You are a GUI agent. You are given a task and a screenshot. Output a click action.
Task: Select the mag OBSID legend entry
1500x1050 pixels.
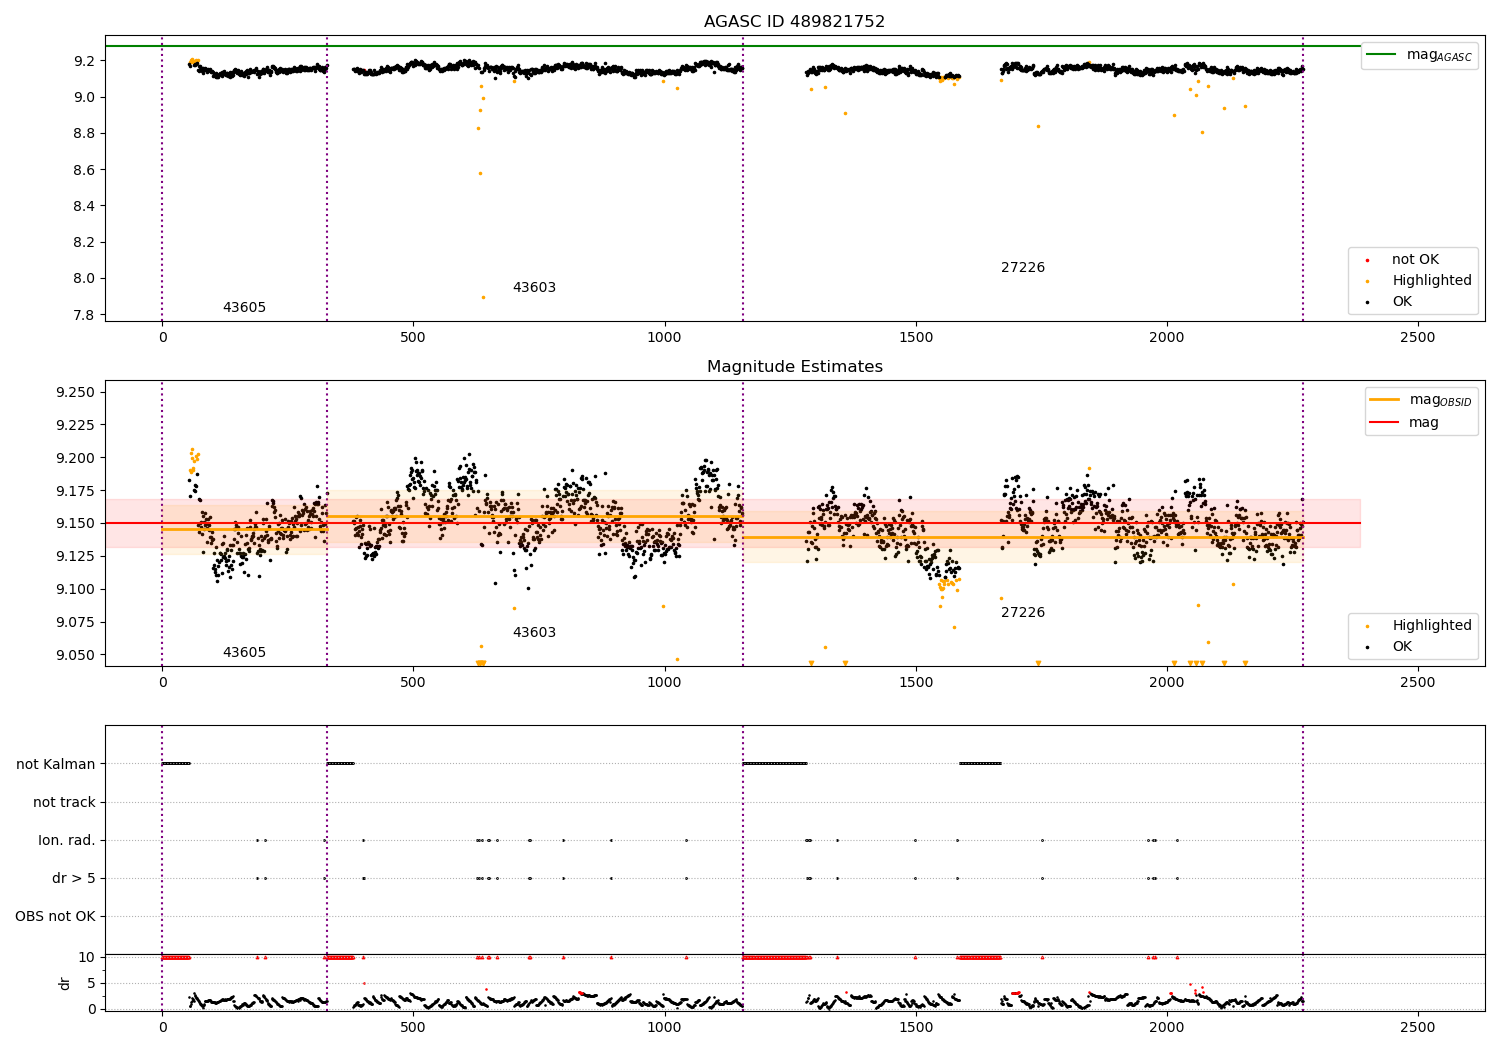1420,400
